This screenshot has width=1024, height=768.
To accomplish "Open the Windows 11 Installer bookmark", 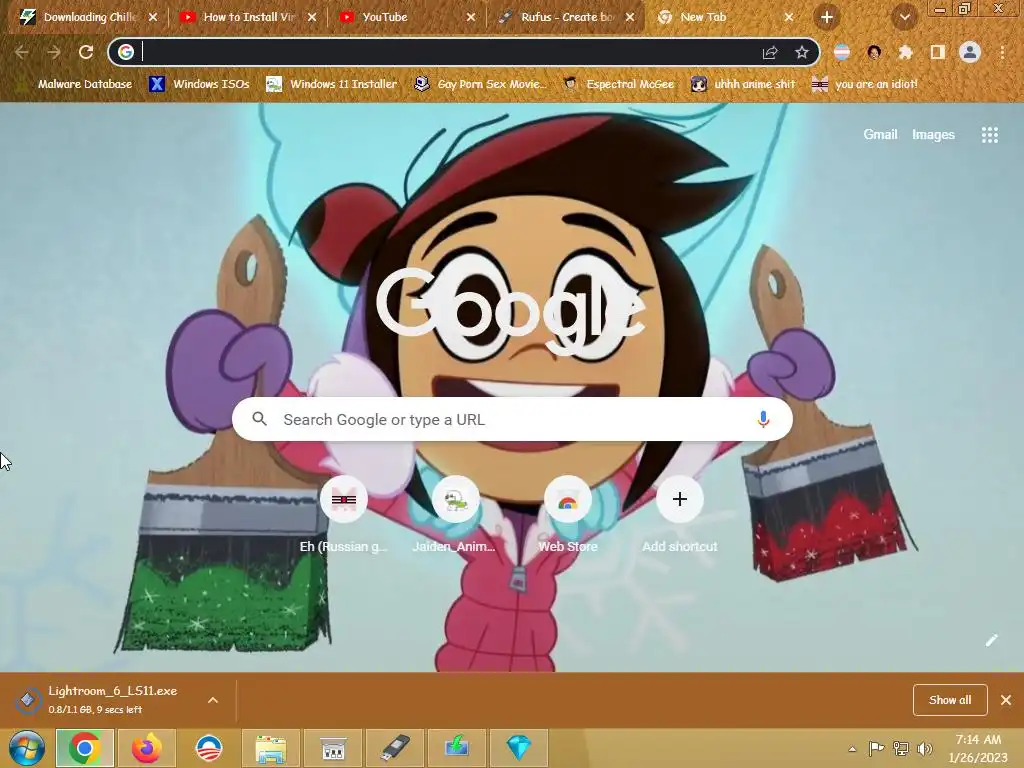I will tap(332, 84).
